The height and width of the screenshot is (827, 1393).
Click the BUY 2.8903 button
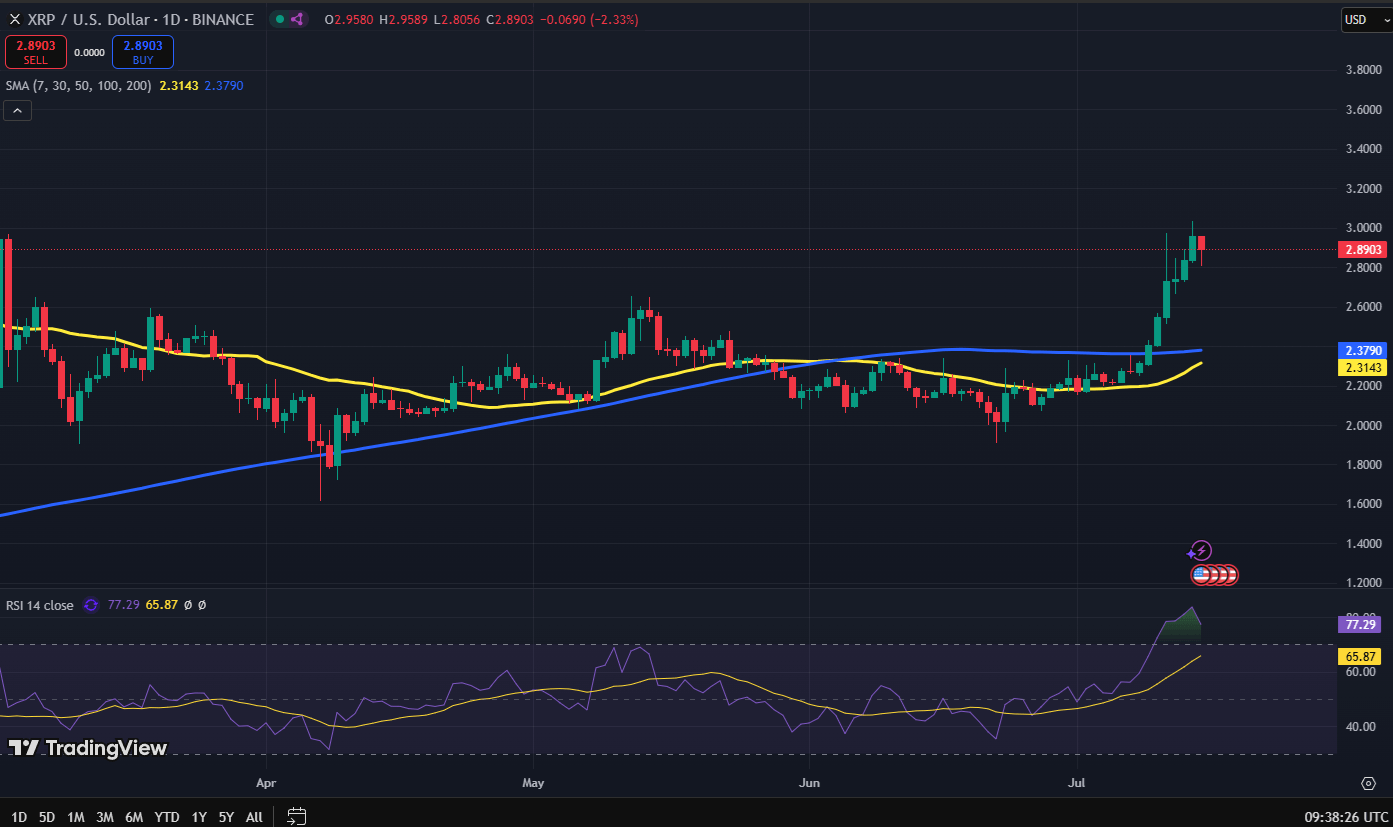coord(143,52)
